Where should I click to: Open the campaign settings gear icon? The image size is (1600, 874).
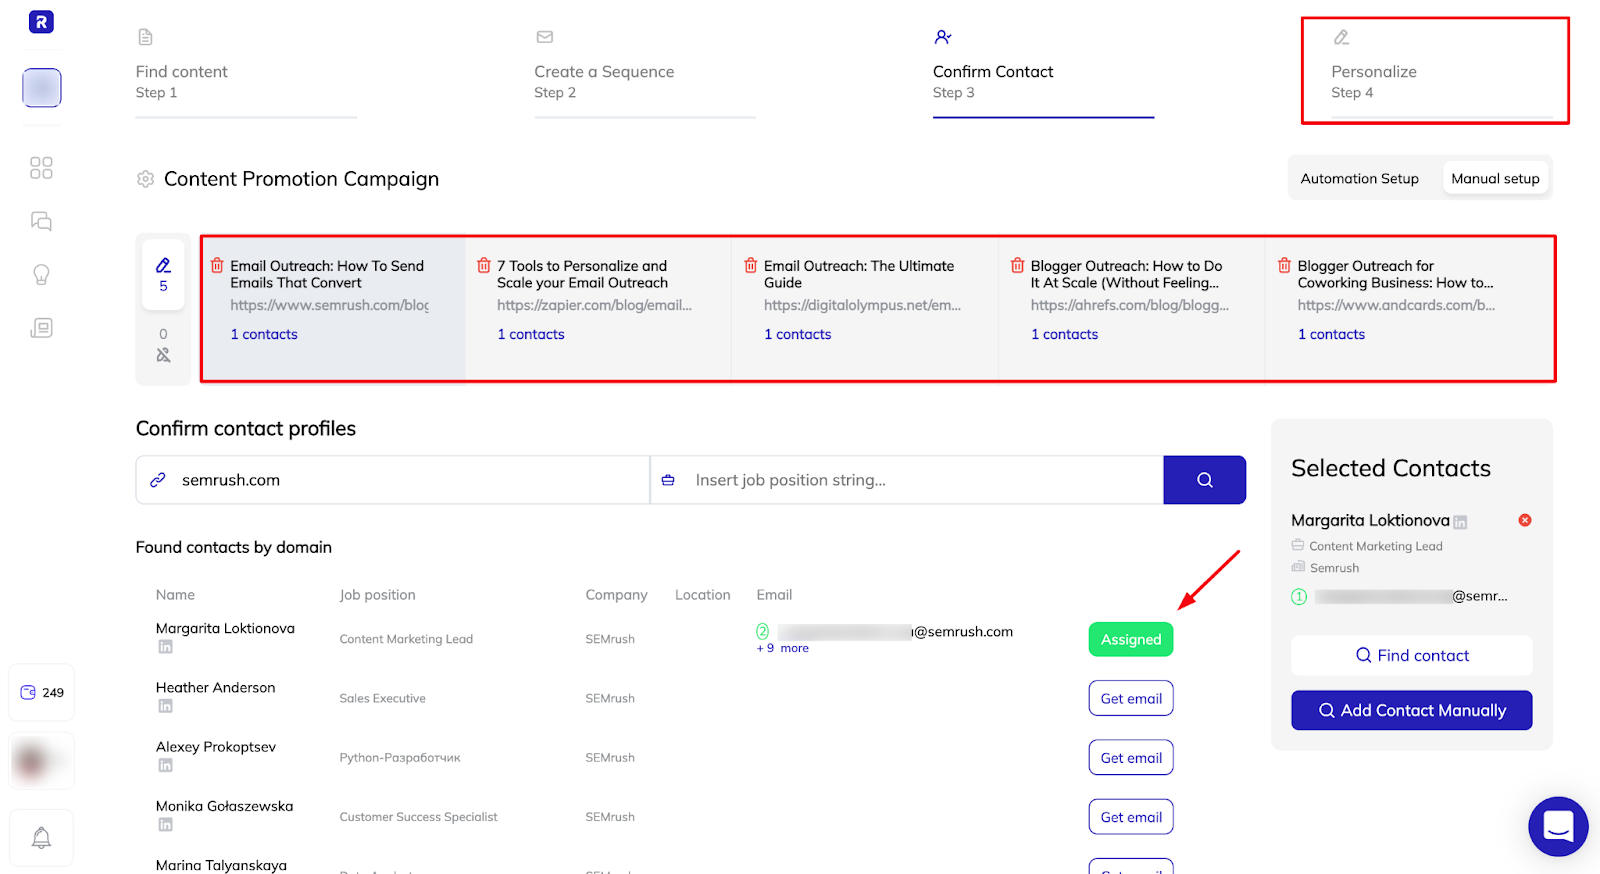click(x=145, y=179)
